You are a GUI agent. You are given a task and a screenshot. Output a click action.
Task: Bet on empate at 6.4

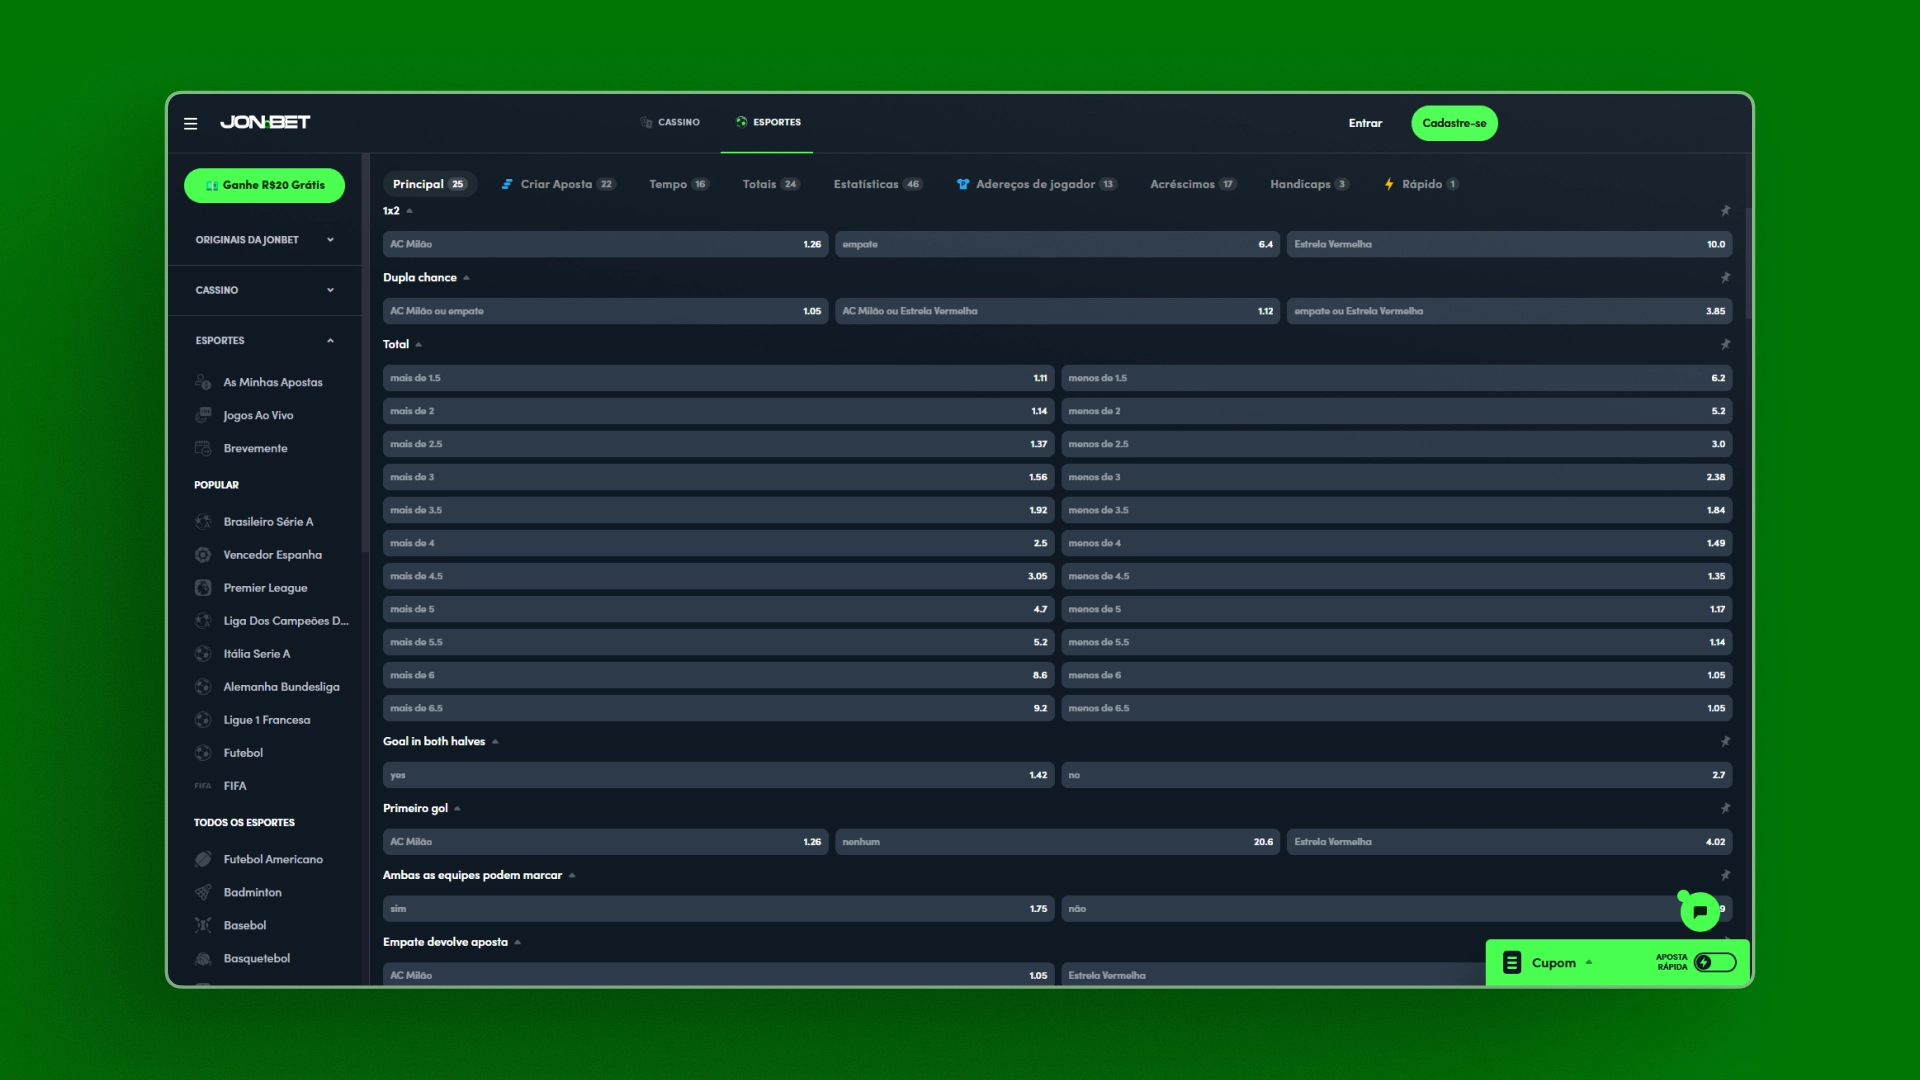pyautogui.click(x=1057, y=245)
